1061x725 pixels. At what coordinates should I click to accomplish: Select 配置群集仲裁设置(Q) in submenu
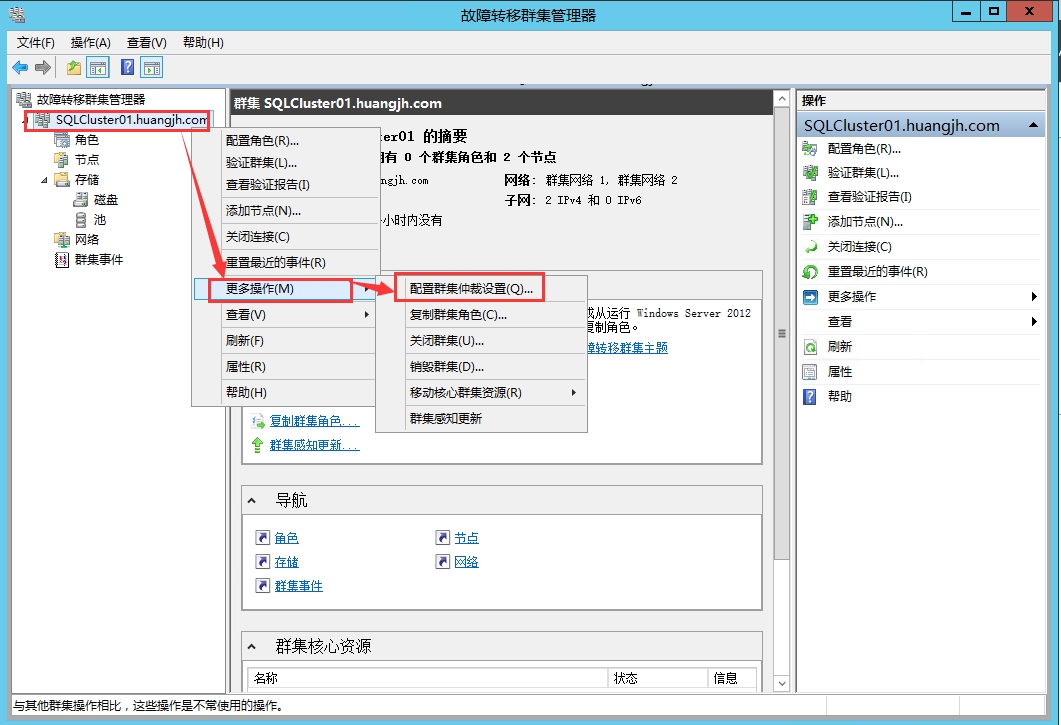[481, 288]
